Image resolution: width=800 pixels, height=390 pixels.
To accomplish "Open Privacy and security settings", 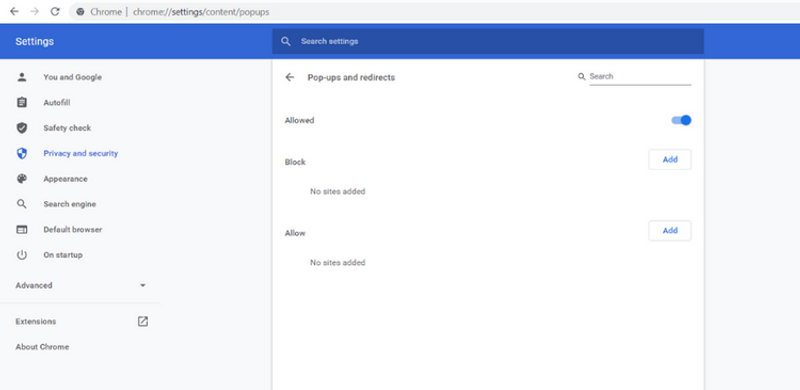I will [81, 153].
